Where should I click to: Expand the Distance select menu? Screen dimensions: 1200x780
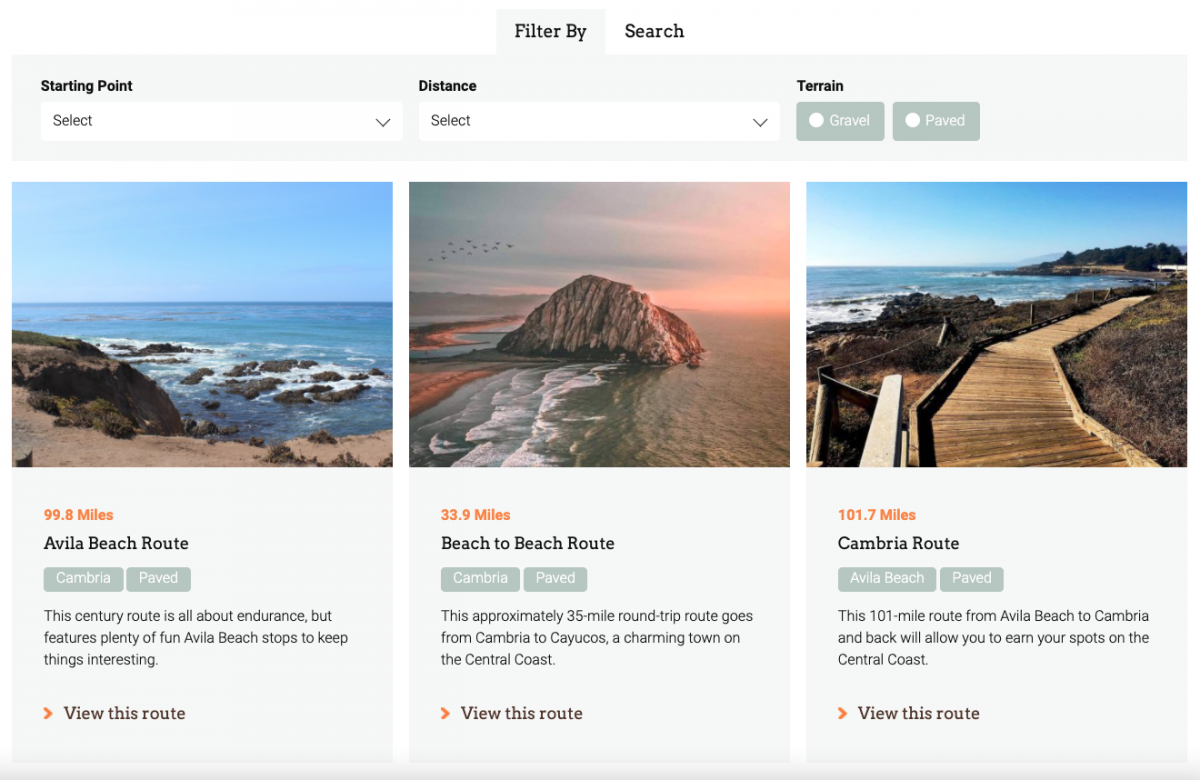598,121
